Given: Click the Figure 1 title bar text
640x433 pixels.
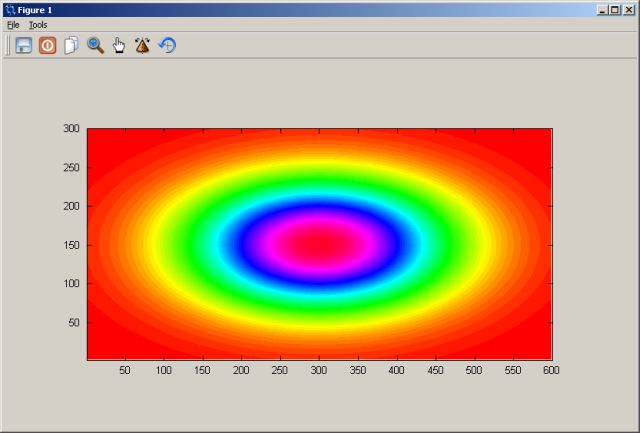Looking at the screenshot, I should [35, 10].
